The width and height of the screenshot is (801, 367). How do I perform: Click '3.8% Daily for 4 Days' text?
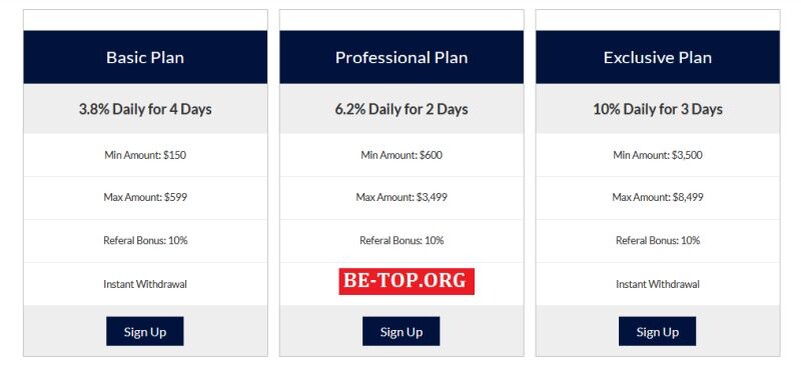click(145, 109)
